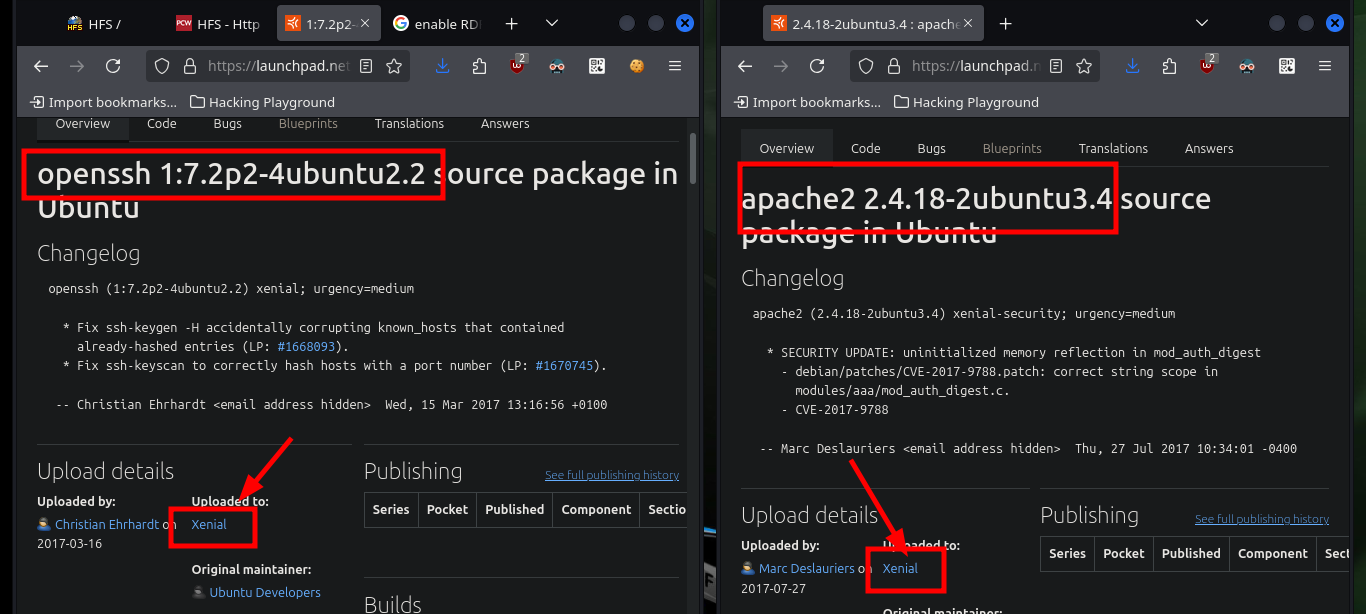Expand tab list dropdown in left window
Image resolution: width=1366 pixels, height=614 pixels.
click(552, 23)
